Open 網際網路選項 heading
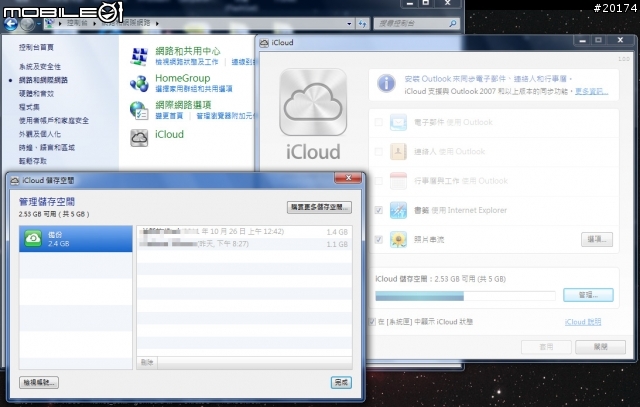The image size is (640, 407). pos(183,105)
